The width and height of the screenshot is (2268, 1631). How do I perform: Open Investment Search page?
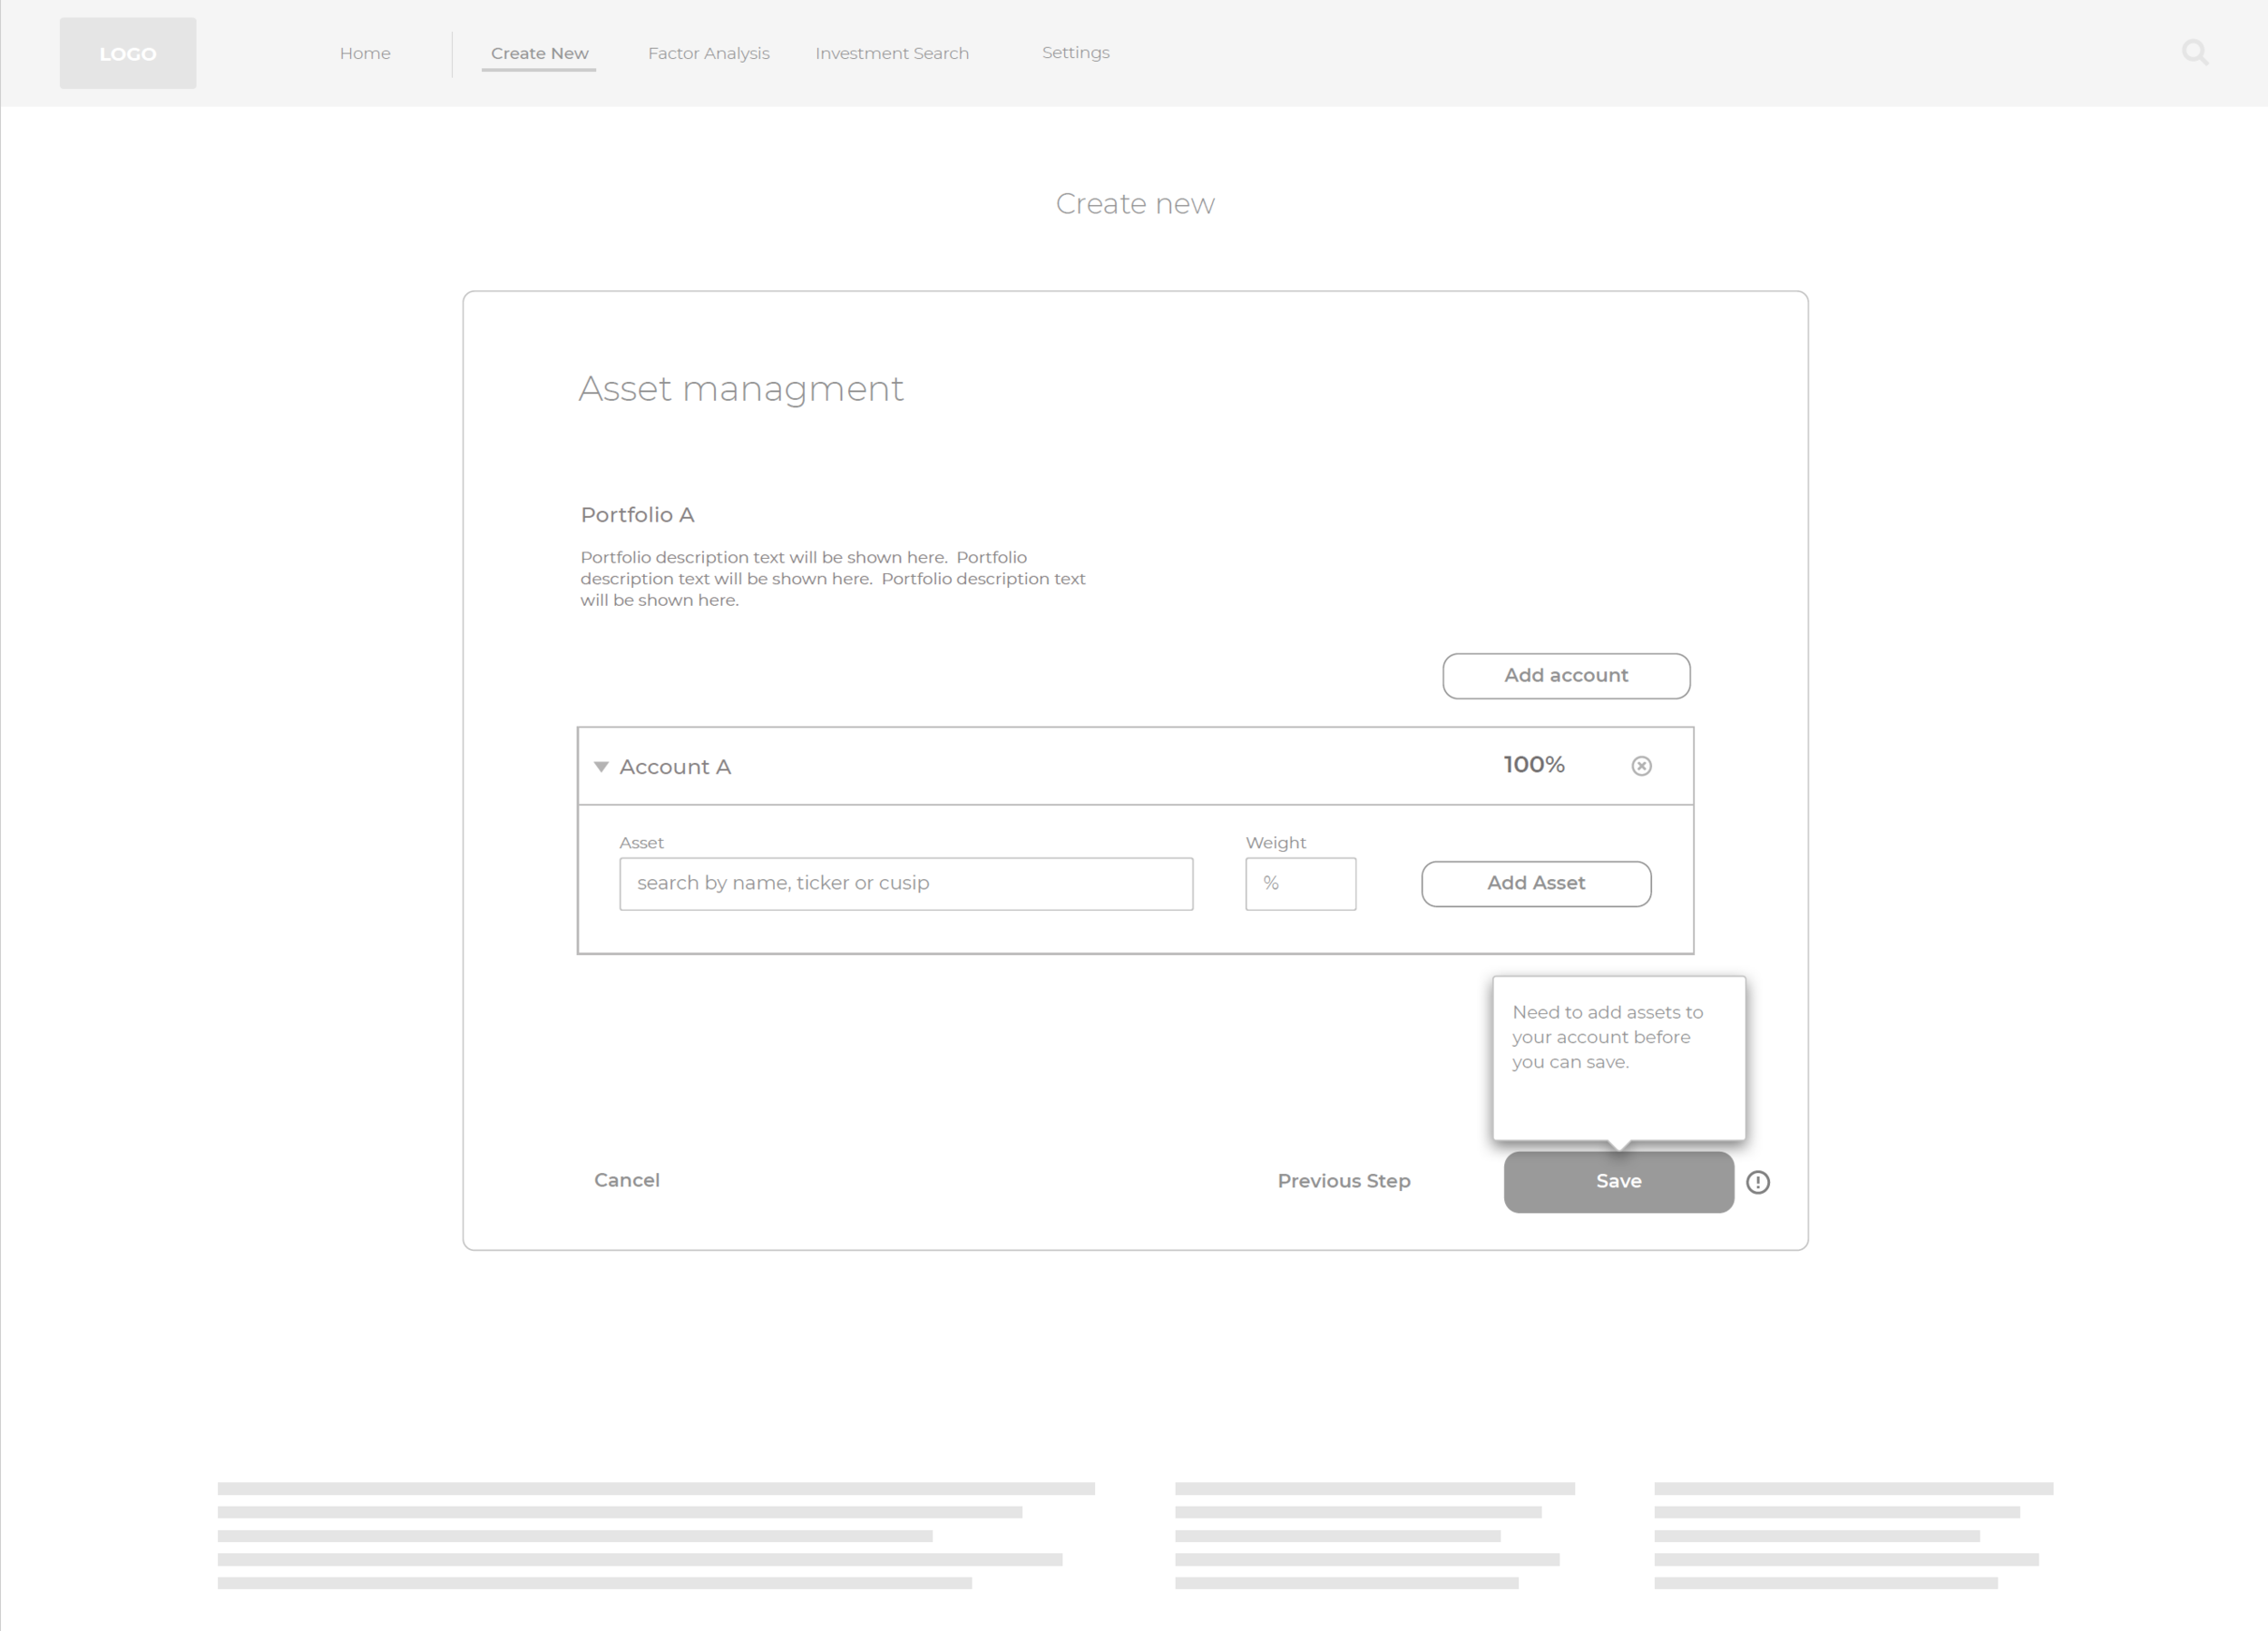click(891, 53)
